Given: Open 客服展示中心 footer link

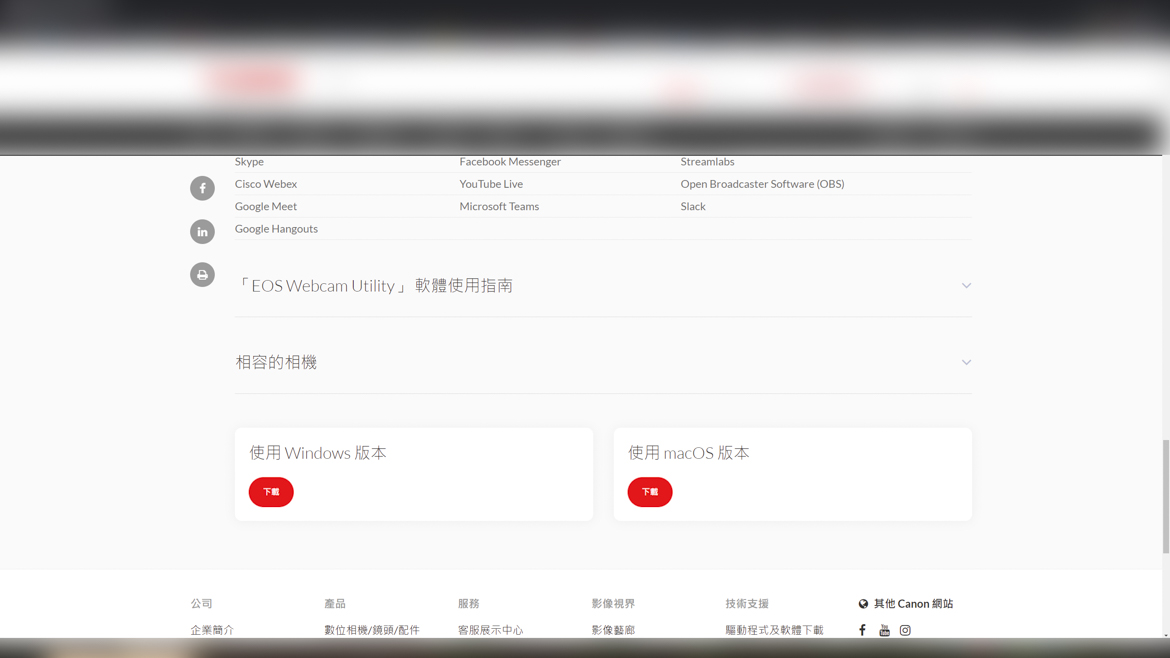Looking at the screenshot, I should click(490, 630).
